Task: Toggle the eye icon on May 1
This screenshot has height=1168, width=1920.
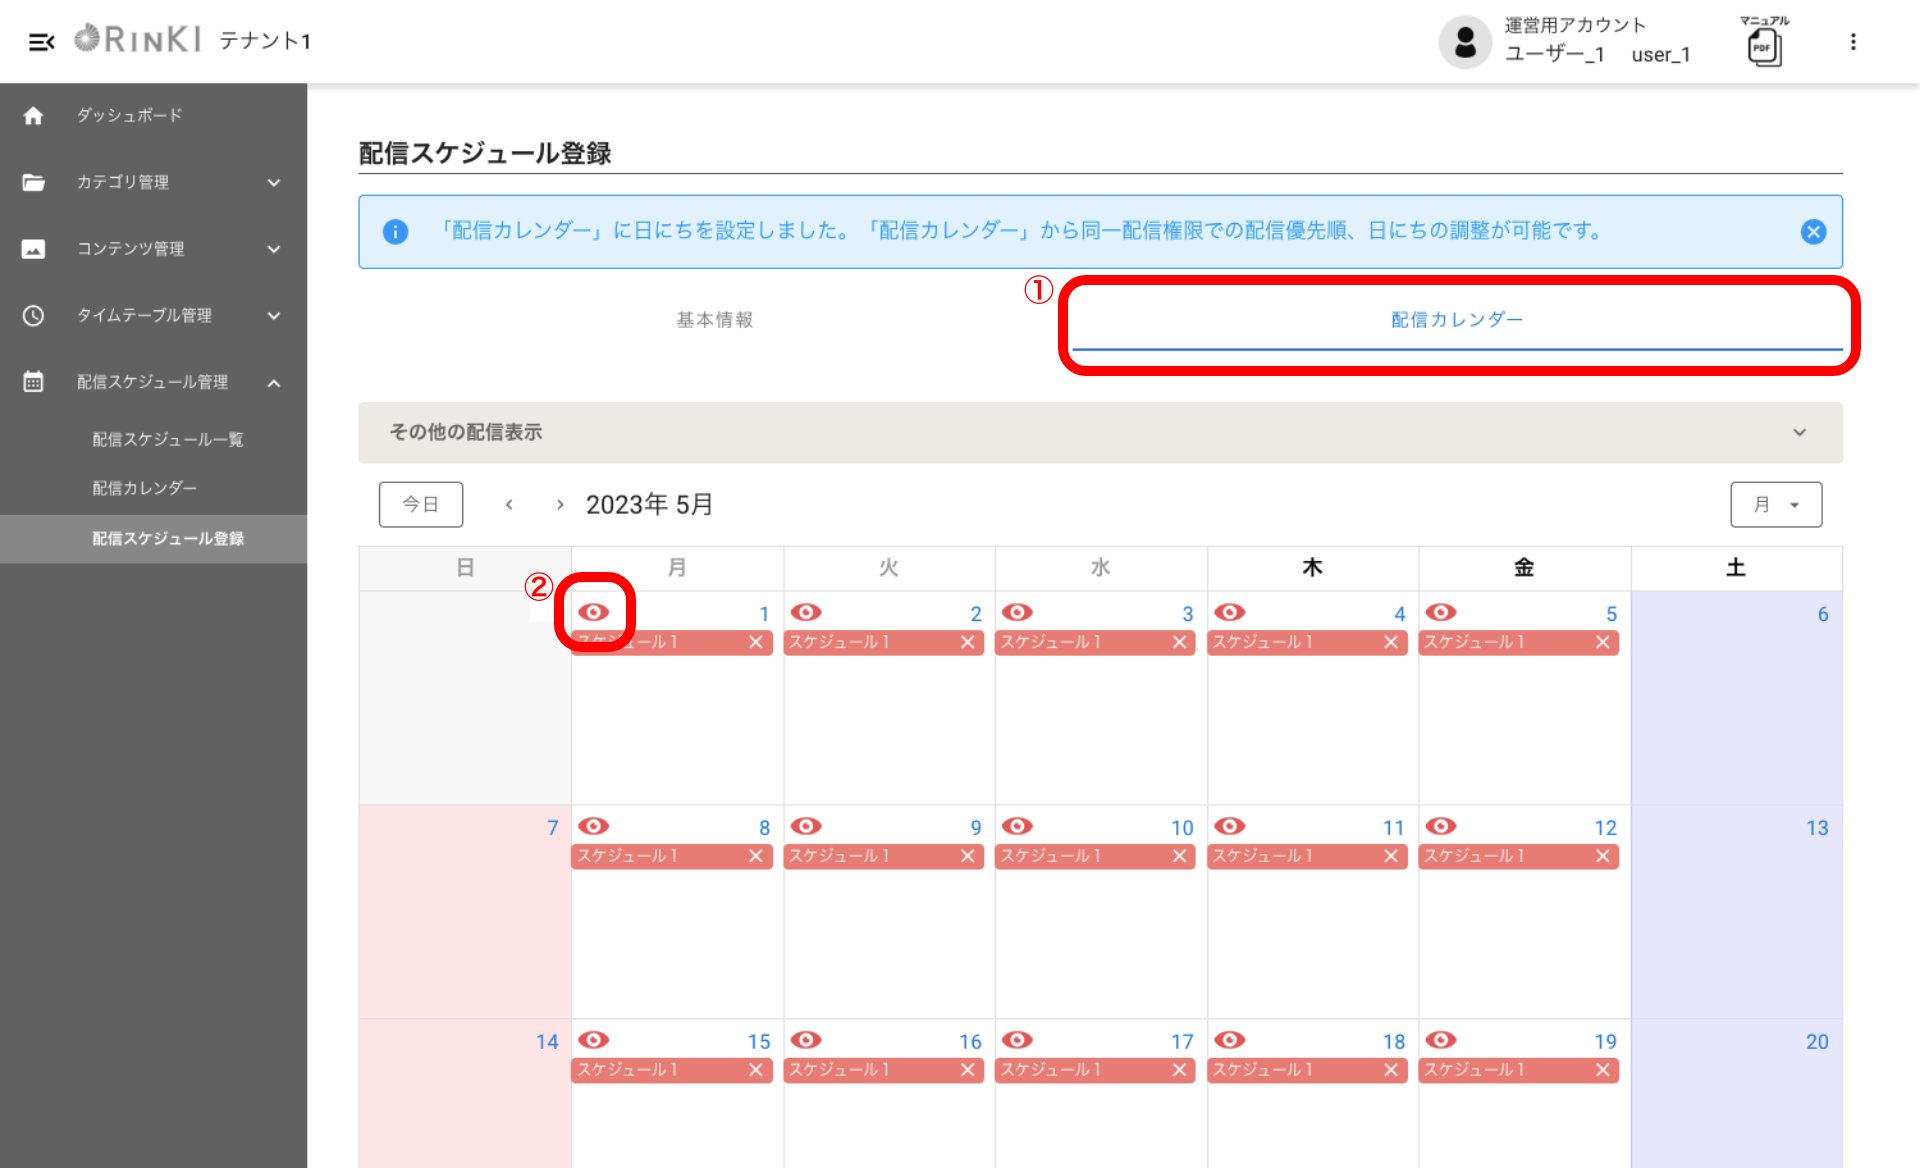Action: [x=594, y=613]
